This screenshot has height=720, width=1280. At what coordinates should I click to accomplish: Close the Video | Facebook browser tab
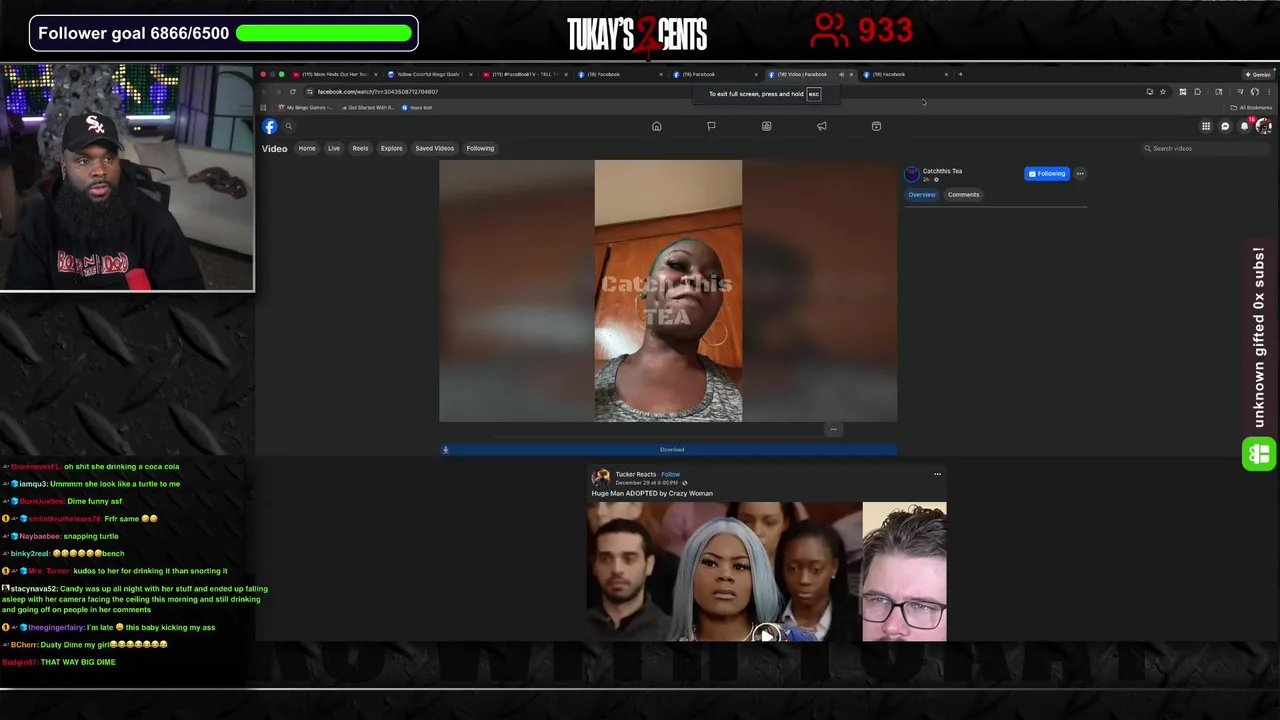[851, 74]
